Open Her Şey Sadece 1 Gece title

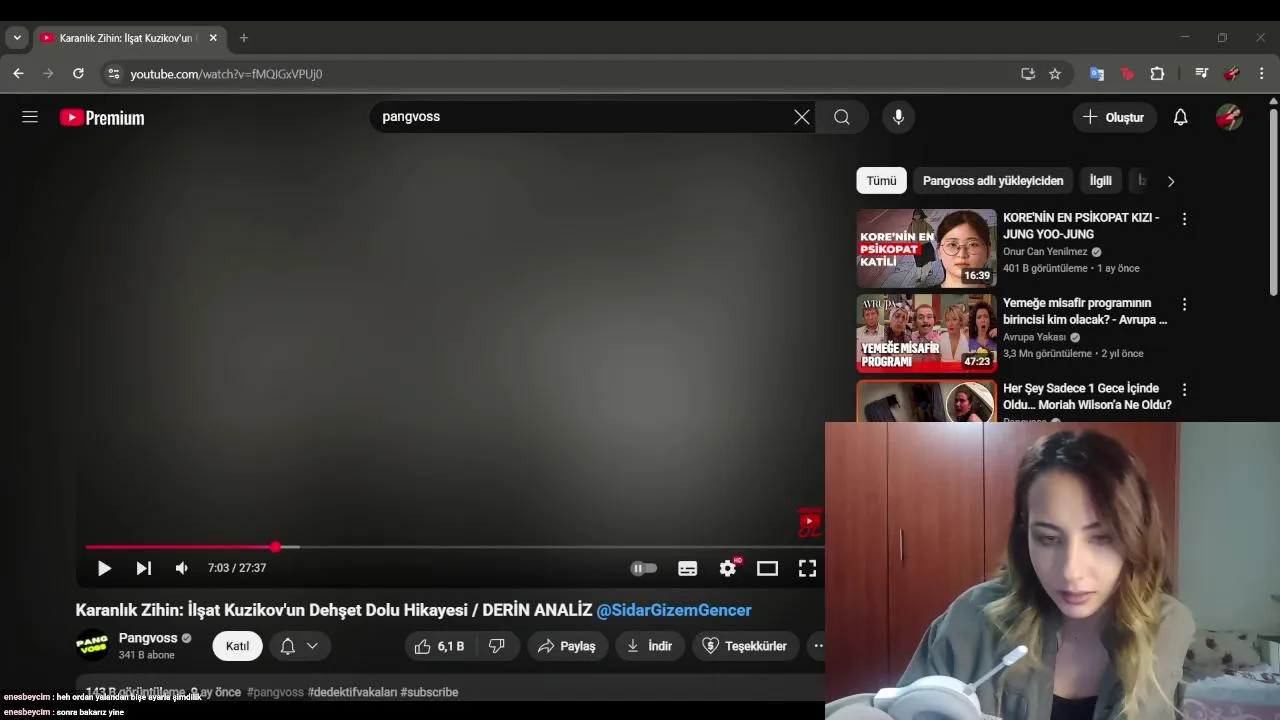point(1087,396)
